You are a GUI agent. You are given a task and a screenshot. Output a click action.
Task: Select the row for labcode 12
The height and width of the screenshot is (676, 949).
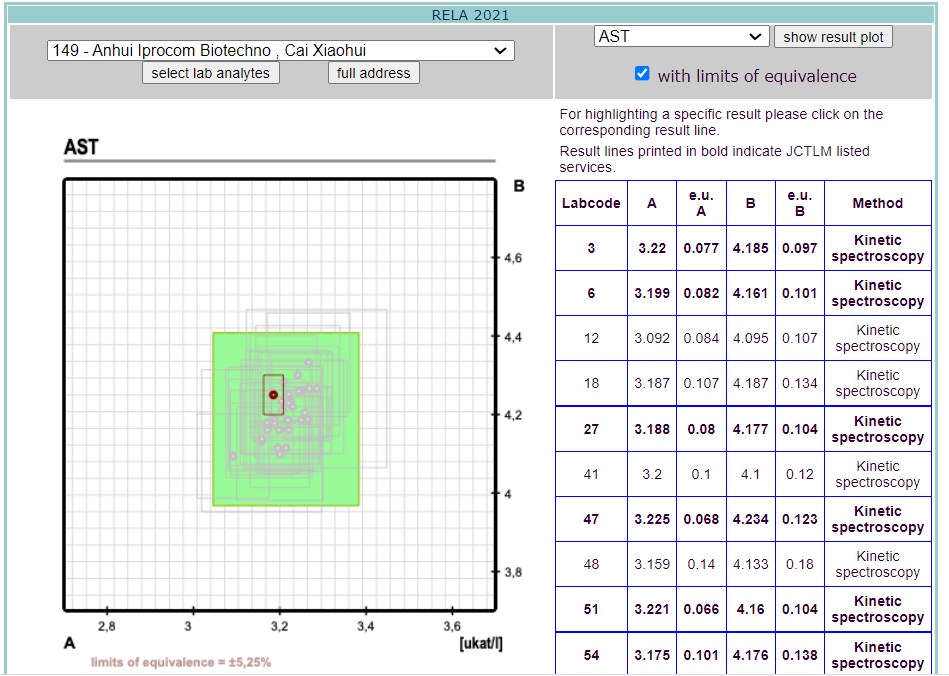591,338
